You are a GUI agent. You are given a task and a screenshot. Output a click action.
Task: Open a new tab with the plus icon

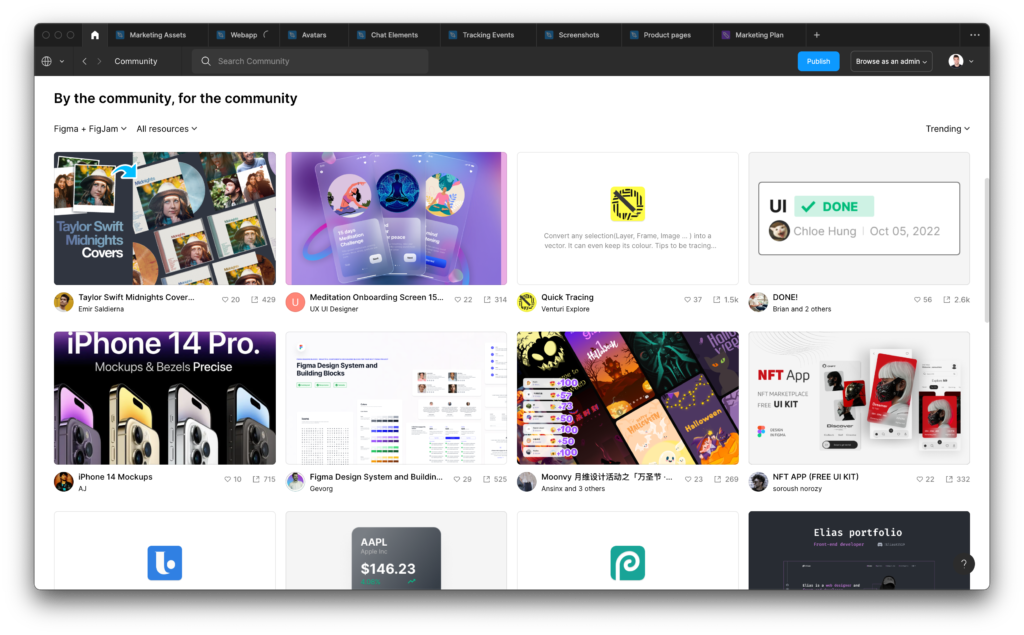click(x=816, y=35)
